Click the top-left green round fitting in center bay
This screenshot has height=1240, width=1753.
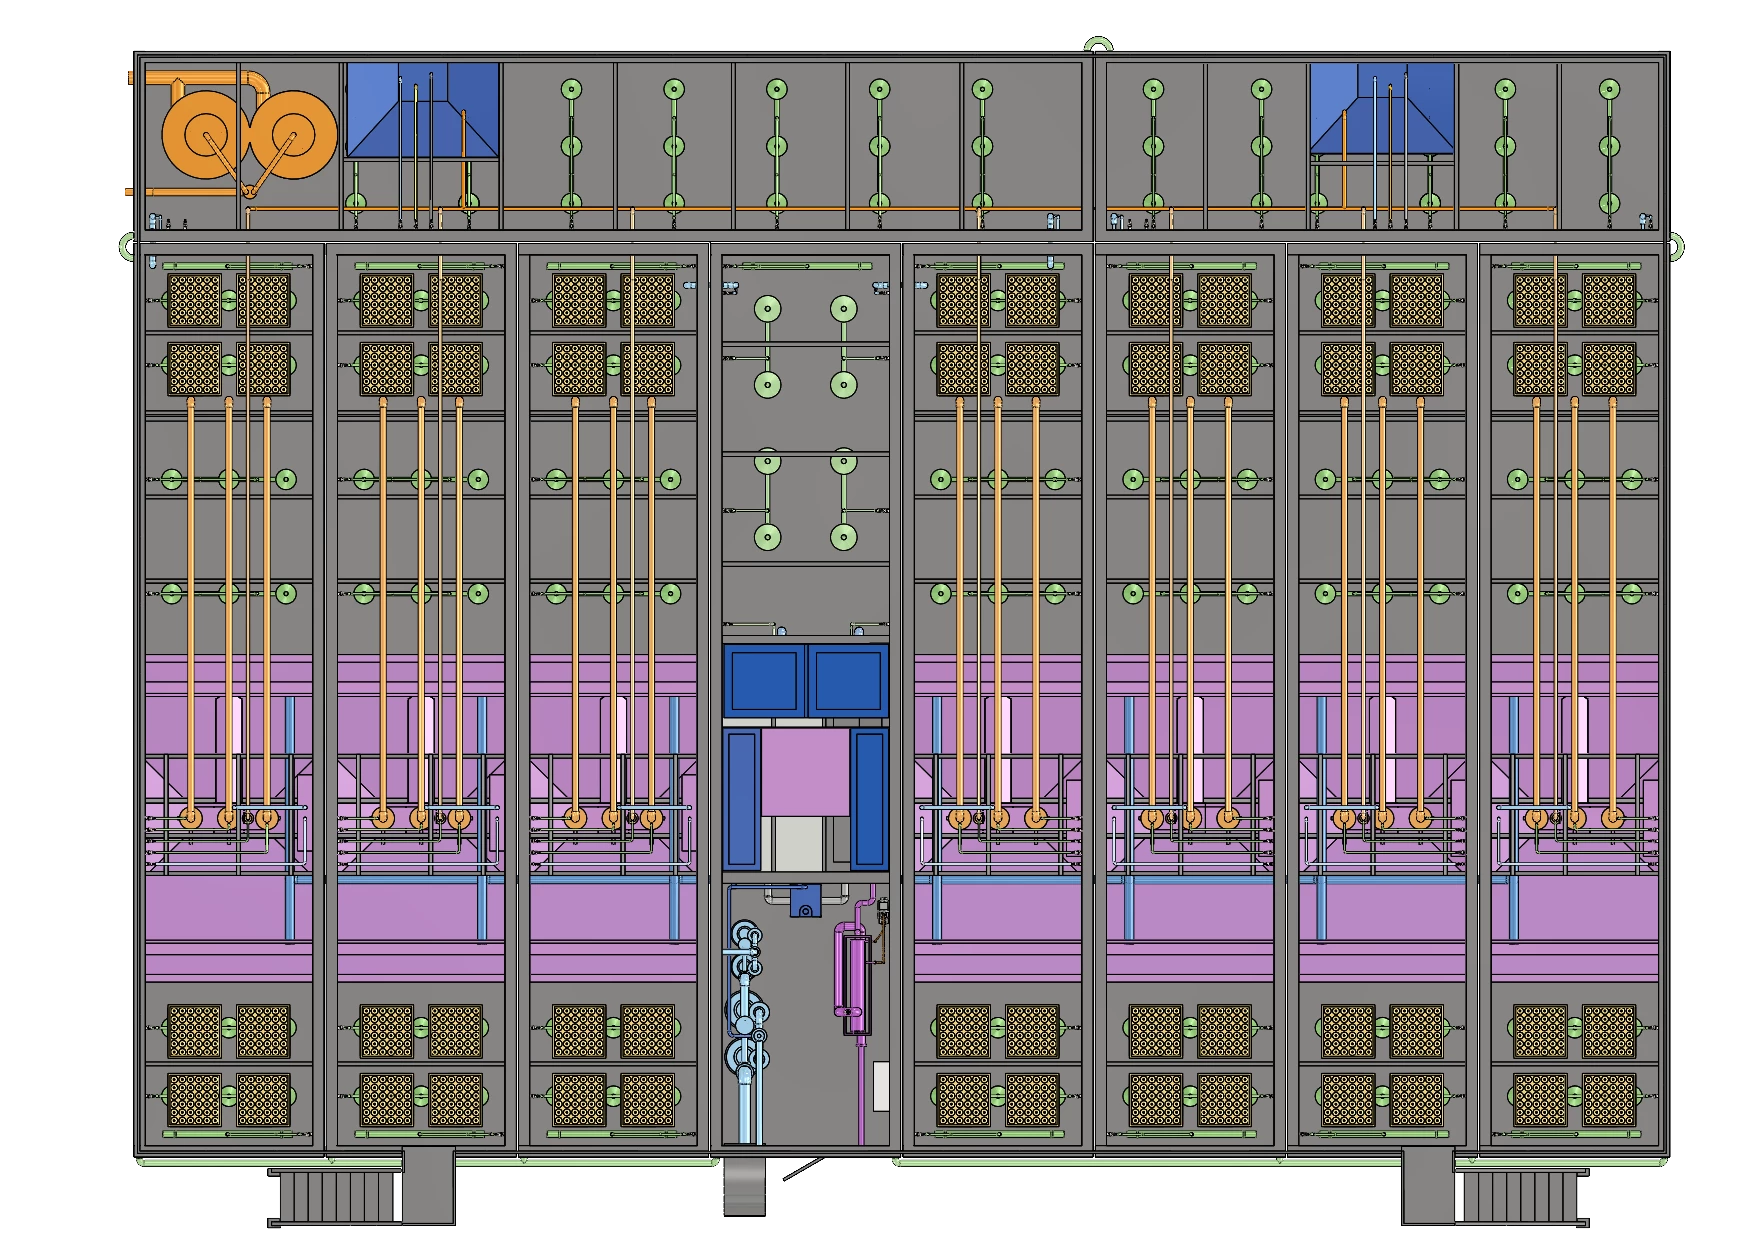pos(767,309)
